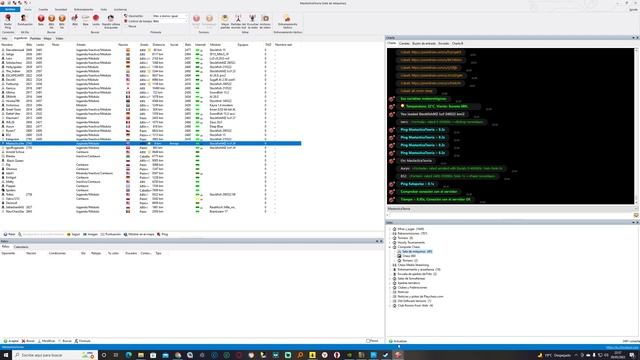Expand the Hourly Tournaments tree node
Image resolution: width=640 pixels, height=360 pixels.
[x=390, y=242]
